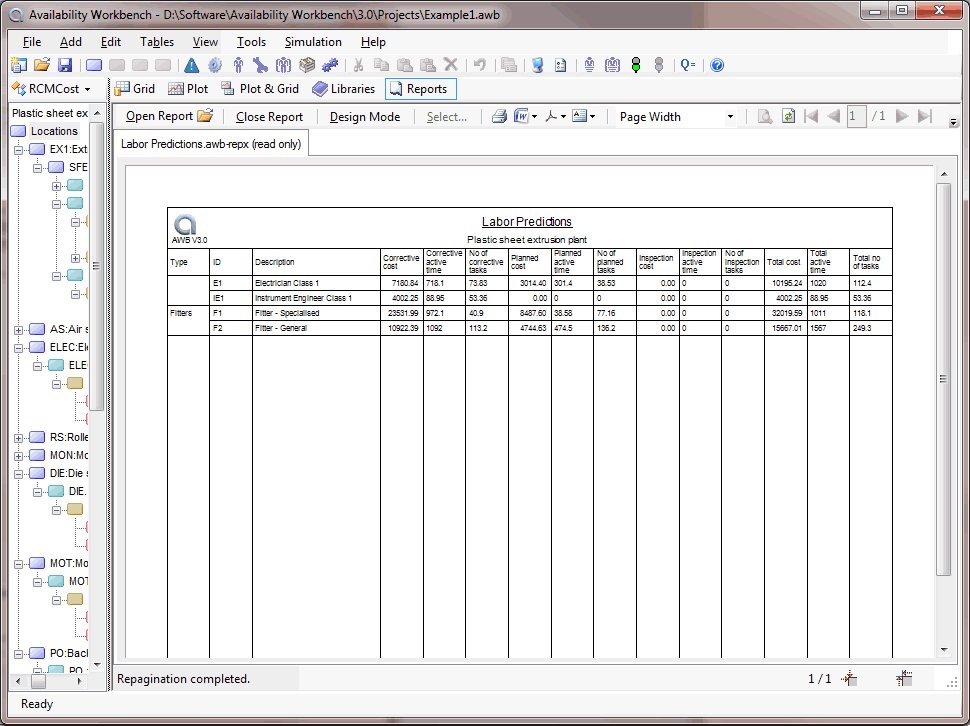Switch to Plot & Grid view
This screenshot has width=970, height=726.
pyautogui.click(x=259, y=89)
